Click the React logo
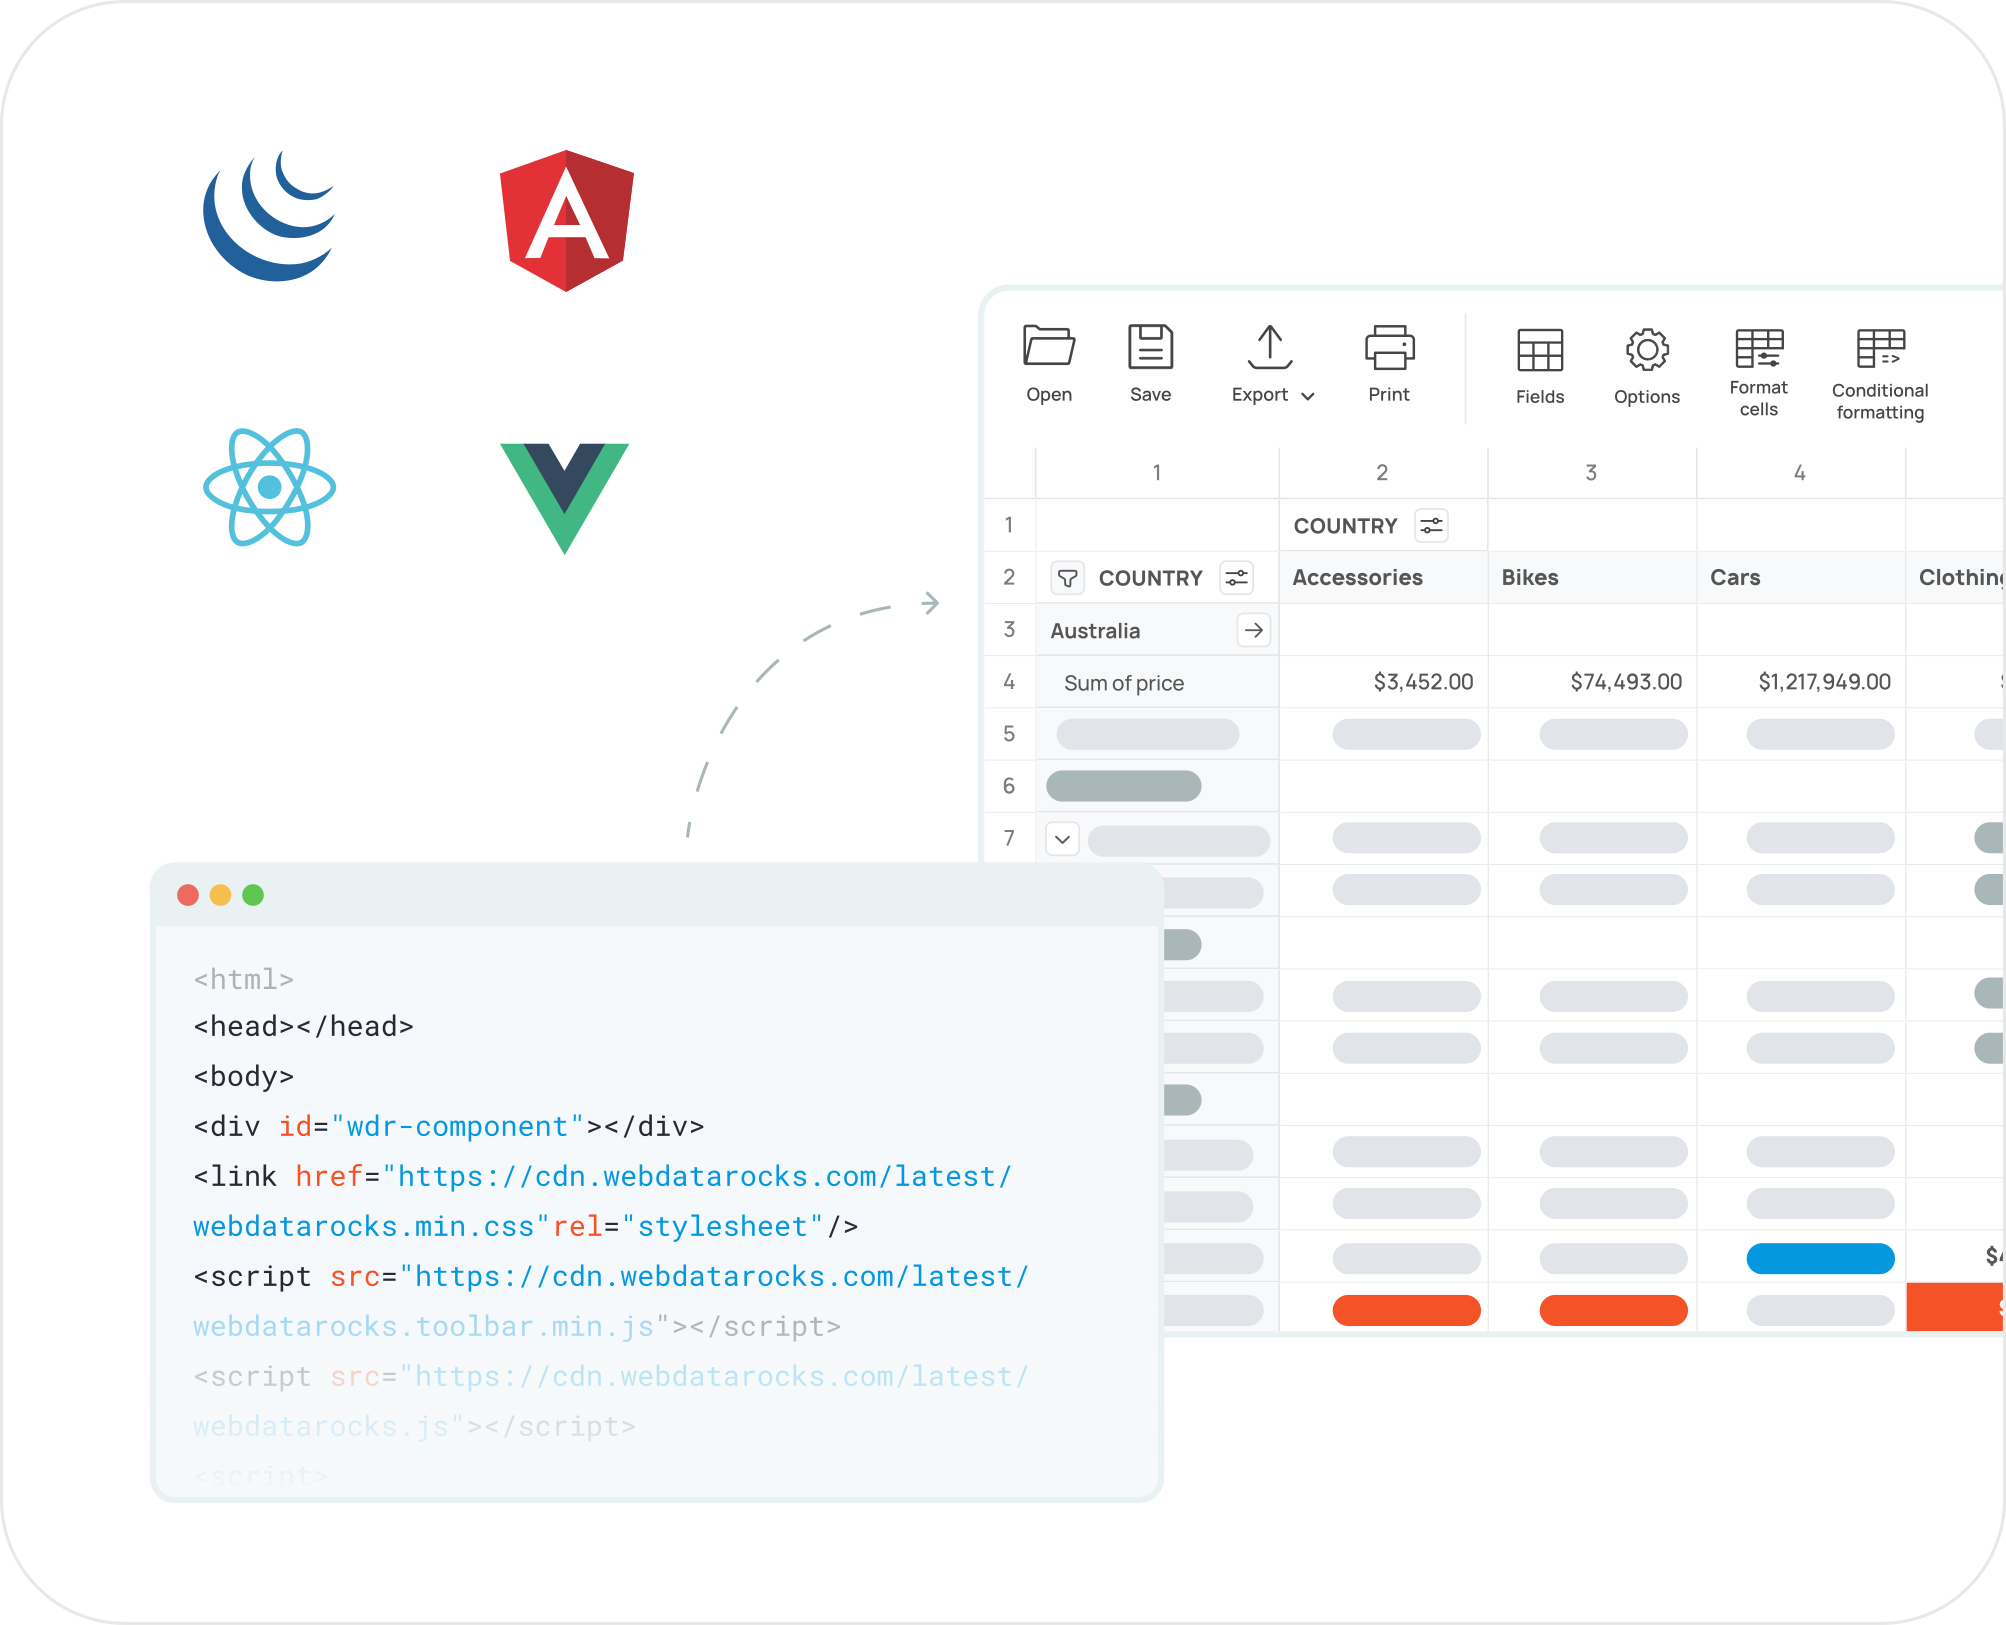 (x=269, y=487)
